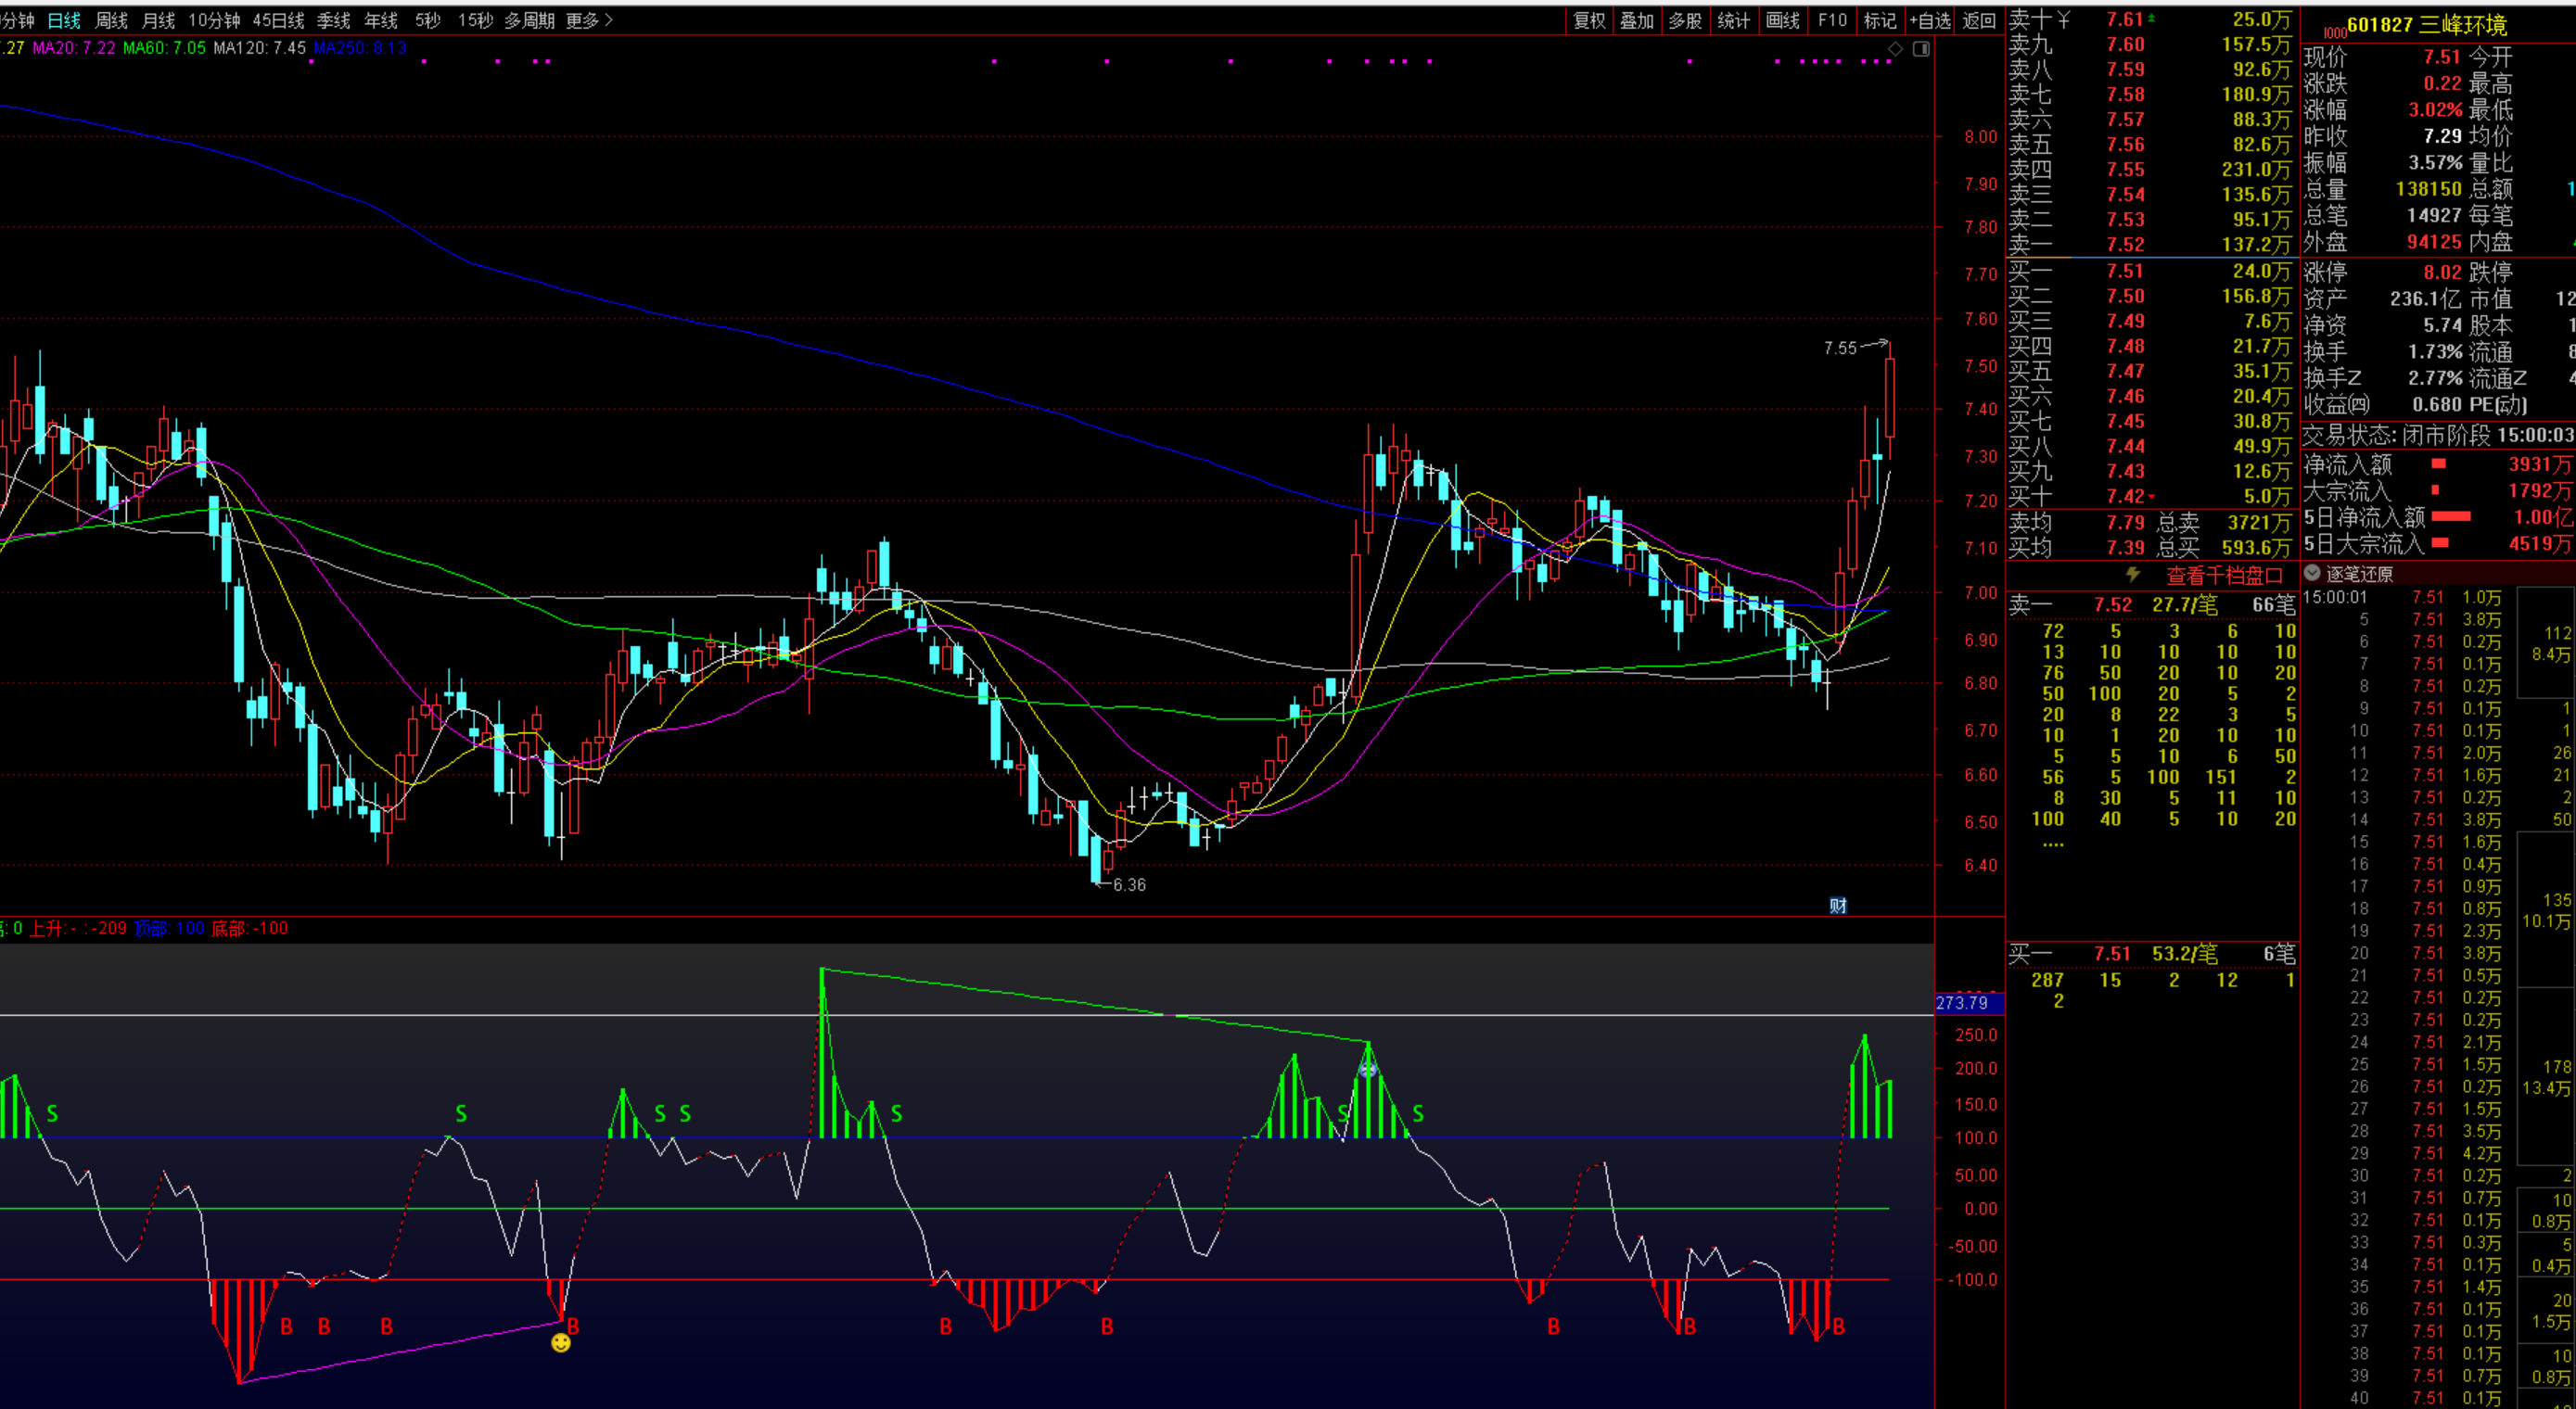Click the 5日净流入额 row
This screenshot has width=2576, height=1409.
coord(2438,517)
